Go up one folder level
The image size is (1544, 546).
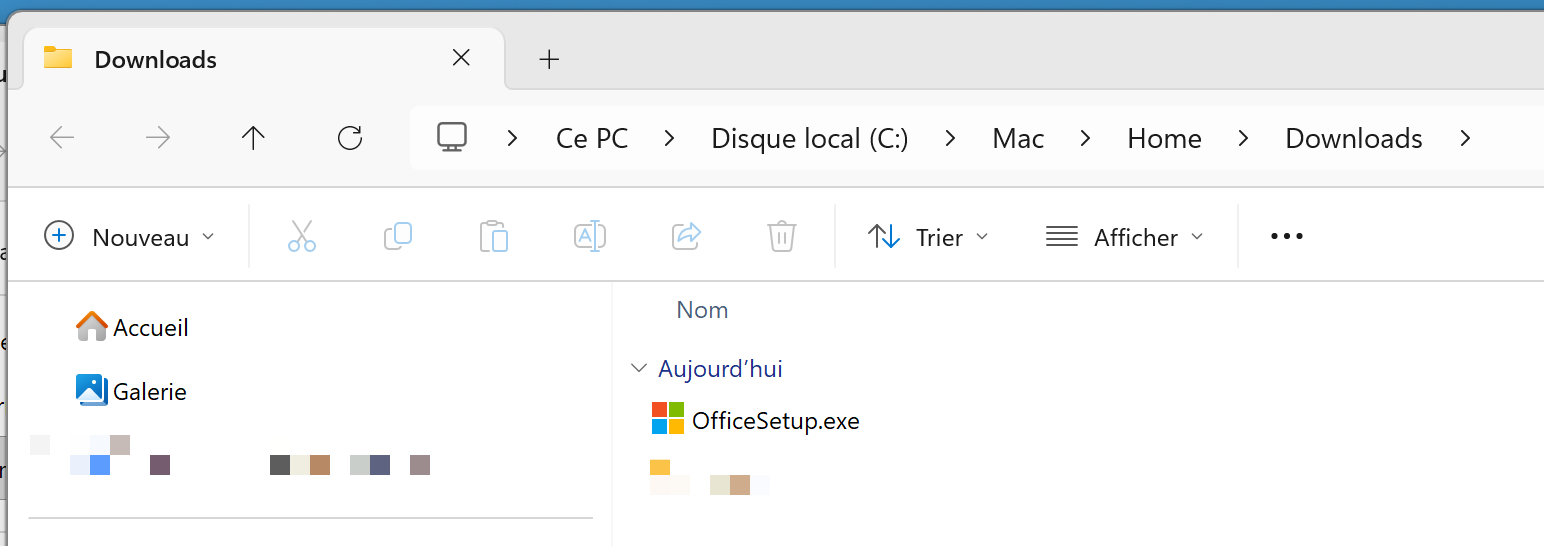pyautogui.click(x=253, y=138)
